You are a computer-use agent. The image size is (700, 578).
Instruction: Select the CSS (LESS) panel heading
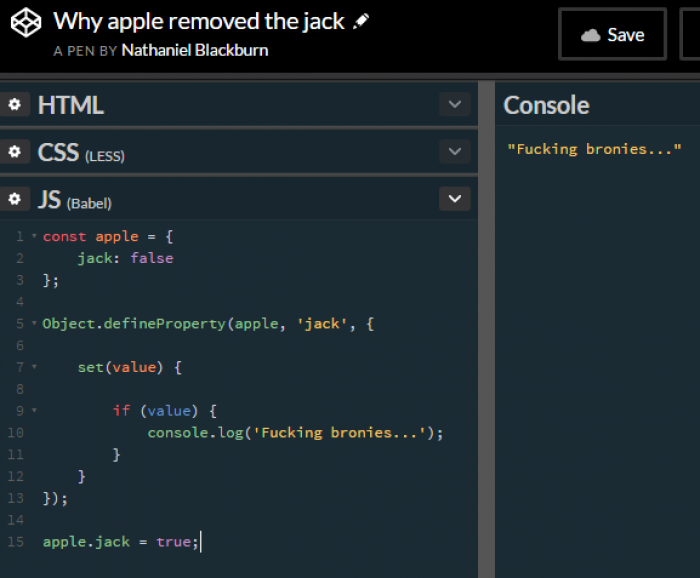[x=81, y=153]
